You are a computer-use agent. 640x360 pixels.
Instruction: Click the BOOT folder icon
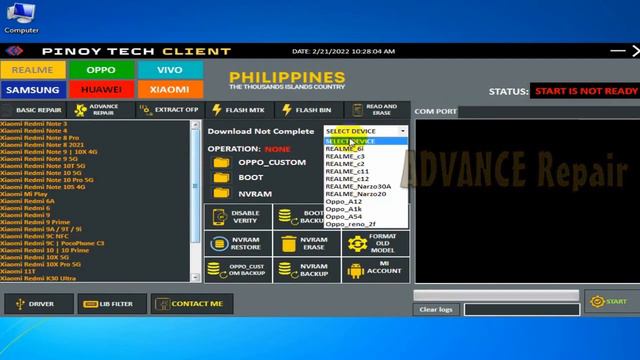[x=221, y=178]
